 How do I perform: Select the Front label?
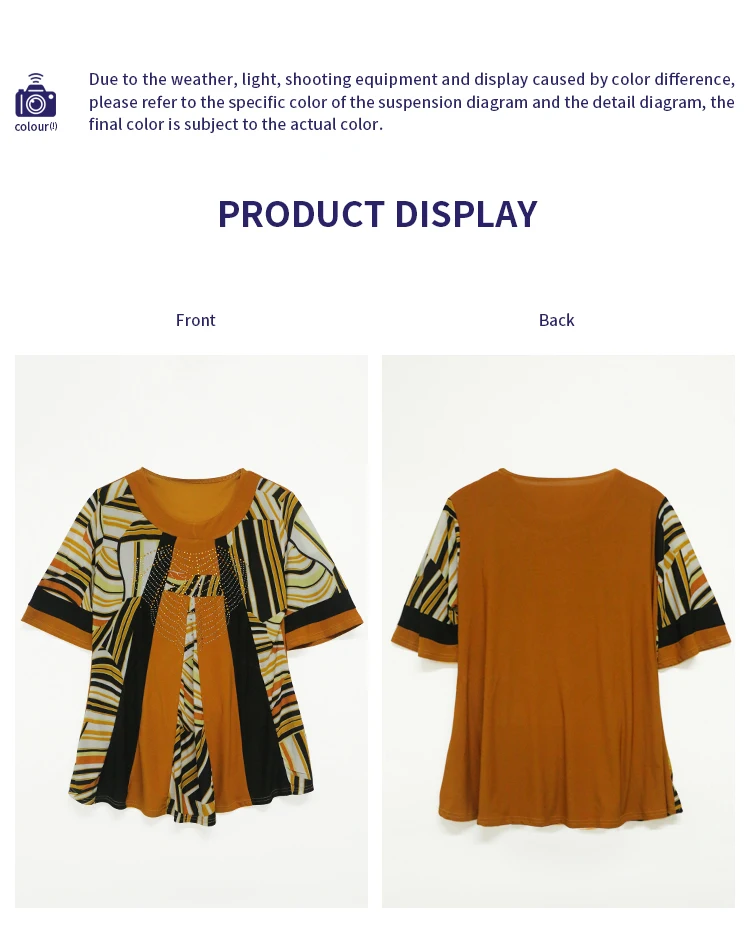click(195, 320)
